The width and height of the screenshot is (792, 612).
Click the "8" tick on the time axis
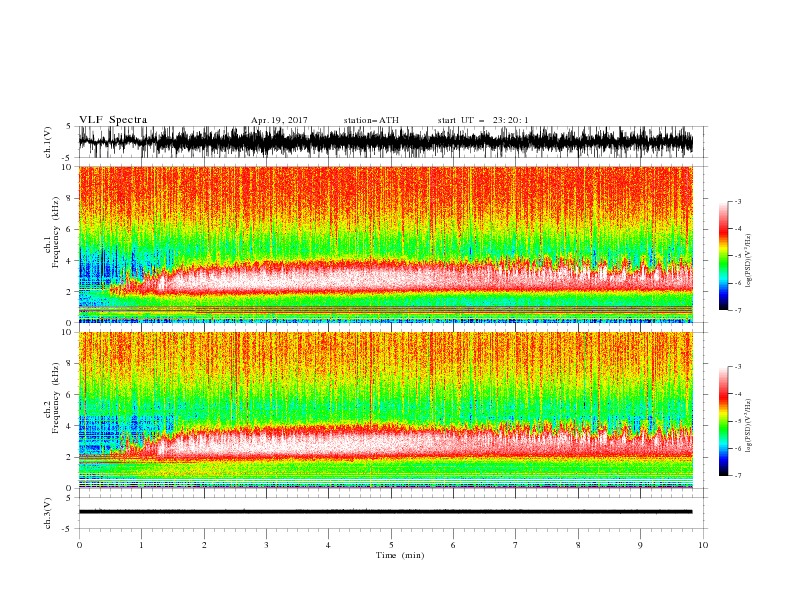pyautogui.click(x=578, y=545)
